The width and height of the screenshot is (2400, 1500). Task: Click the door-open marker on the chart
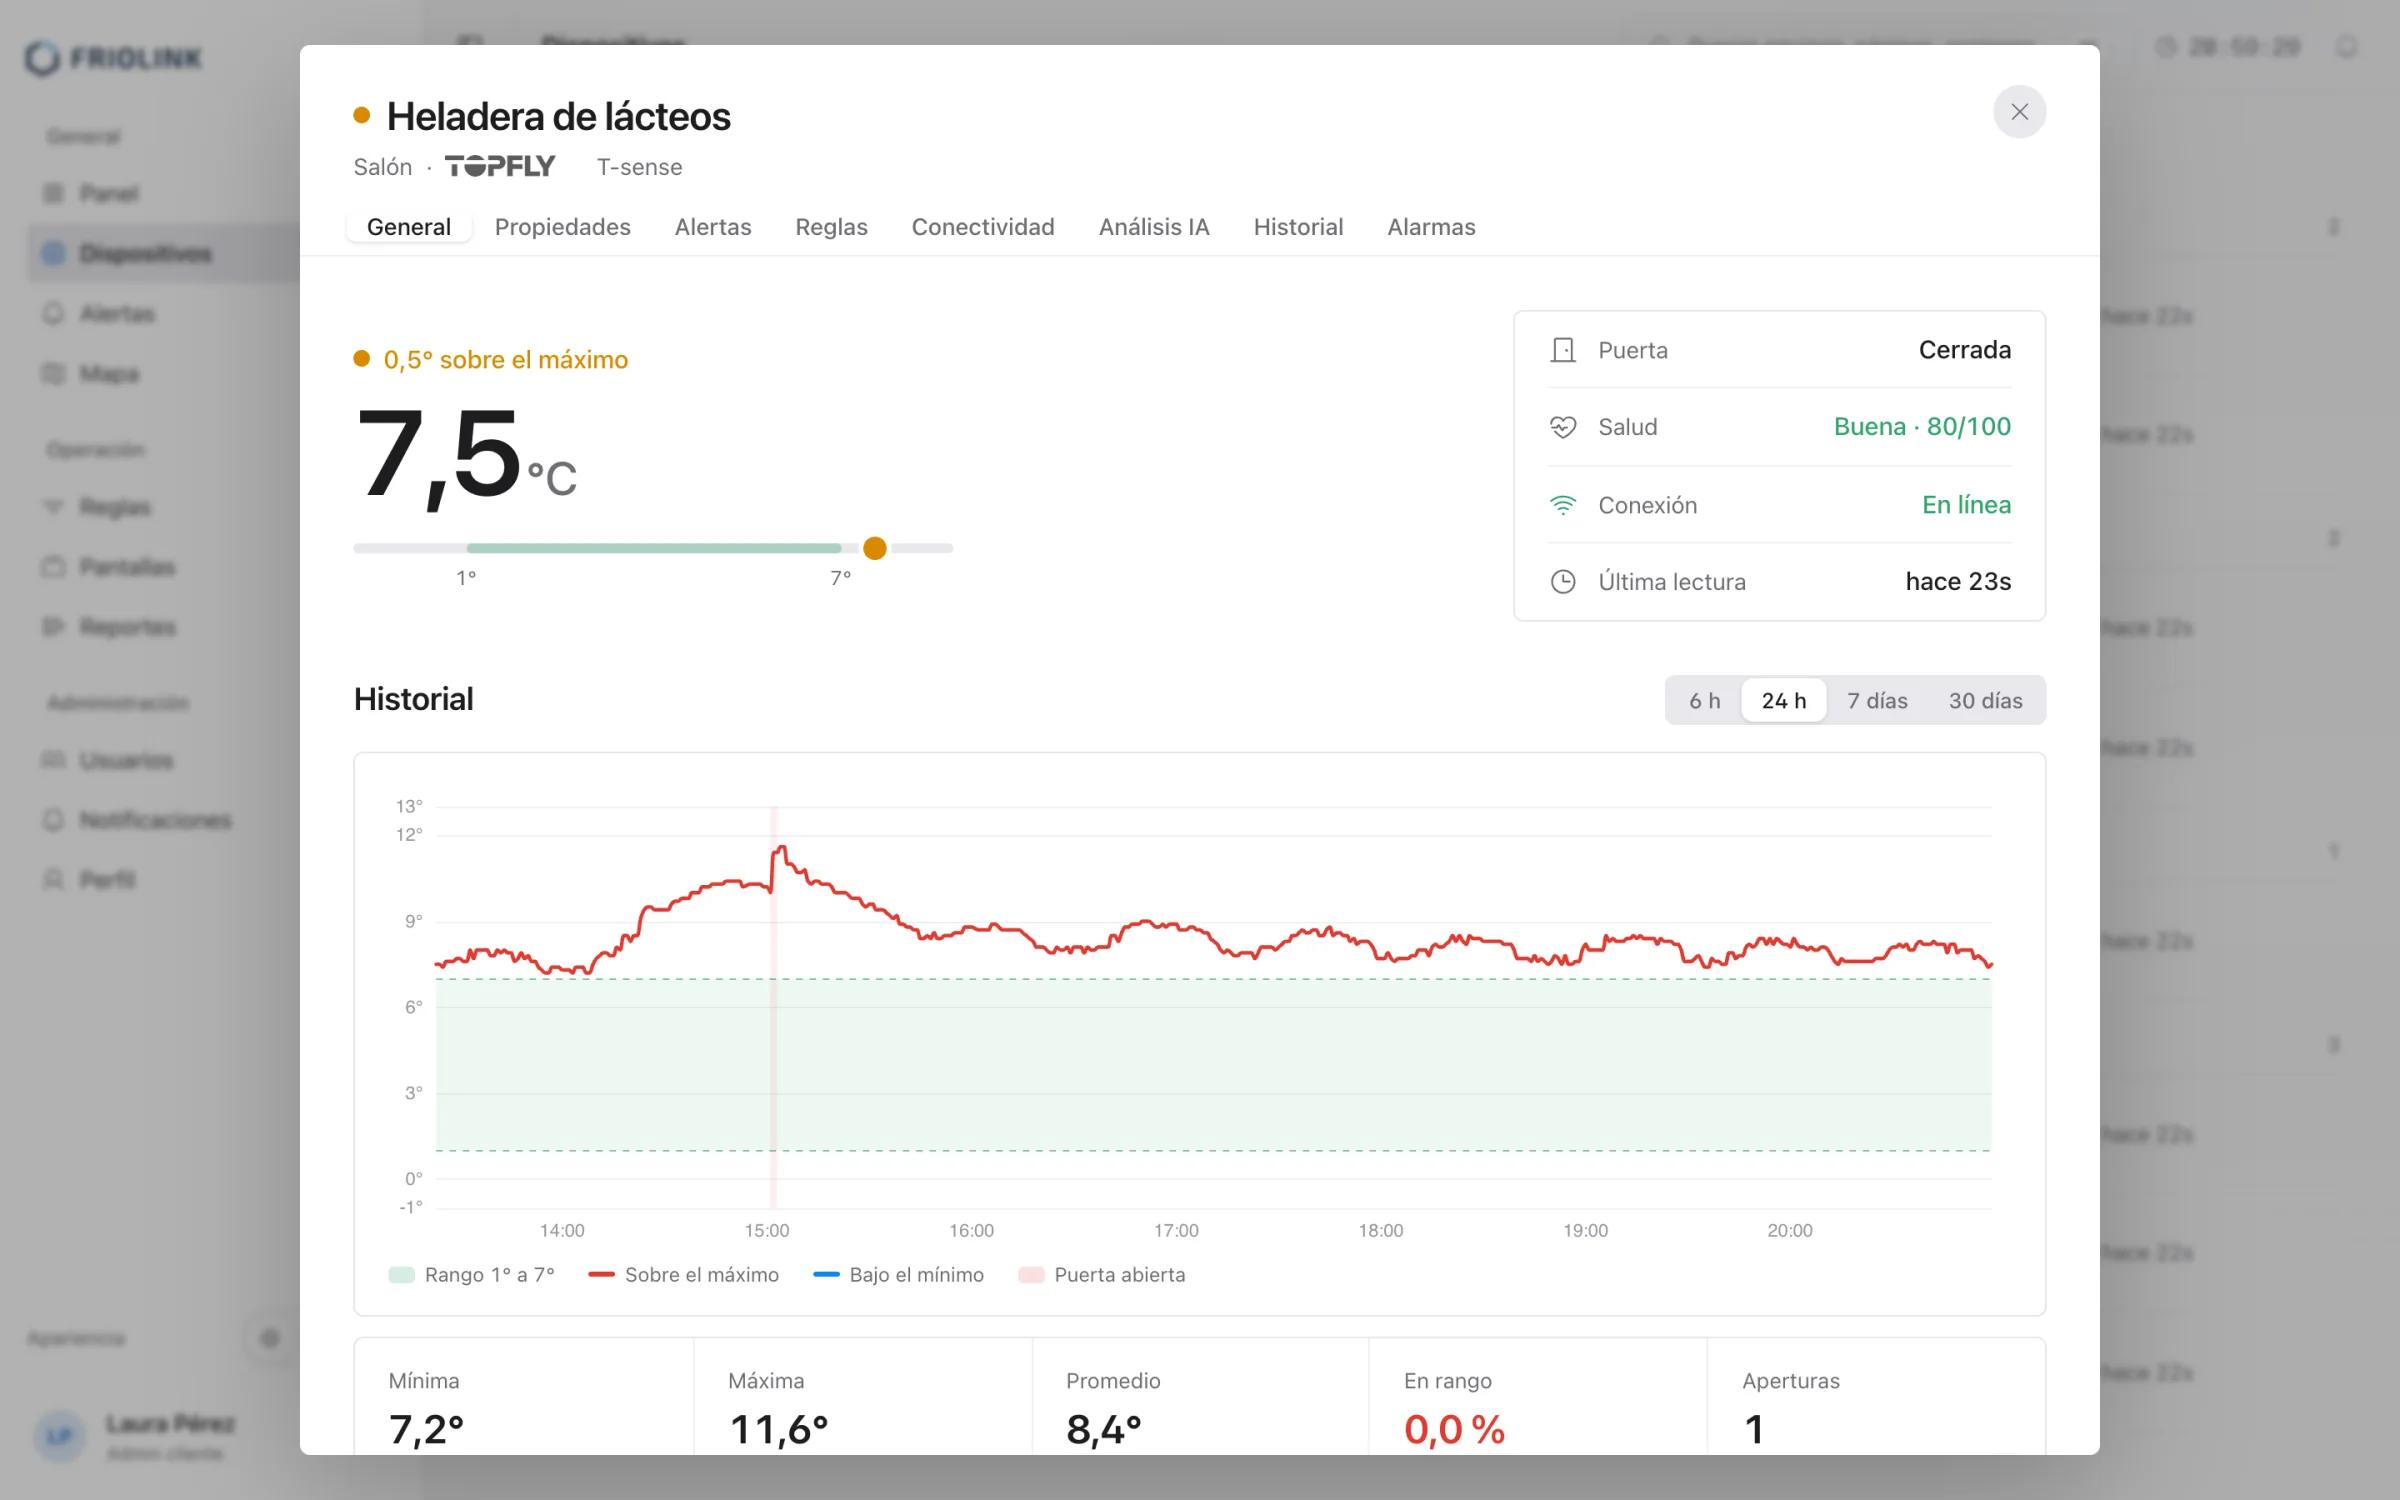(x=773, y=1007)
